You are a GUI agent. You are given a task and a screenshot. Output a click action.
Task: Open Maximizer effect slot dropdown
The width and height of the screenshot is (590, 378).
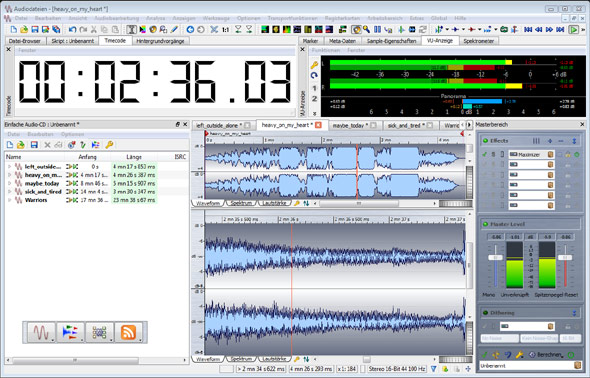tap(550, 155)
